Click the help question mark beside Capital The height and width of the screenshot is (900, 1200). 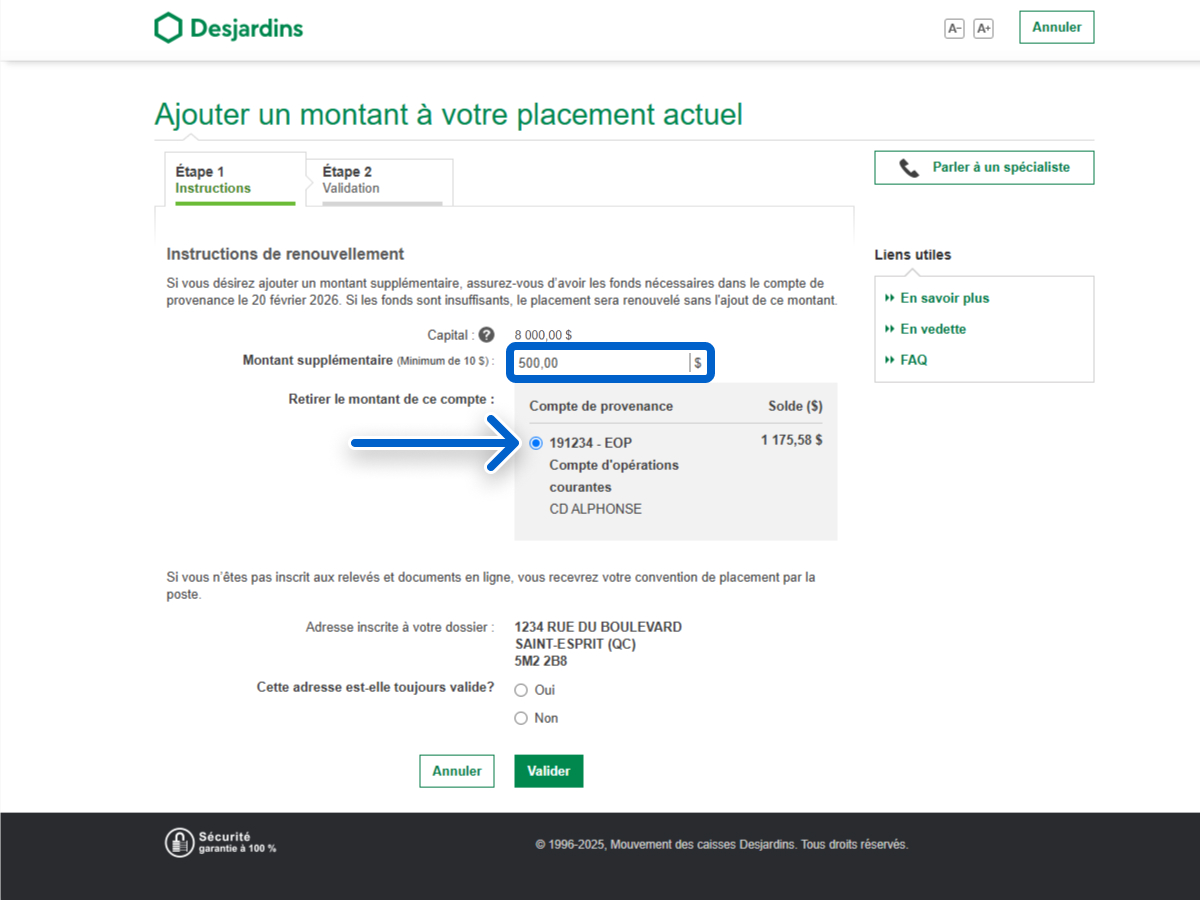[487, 335]
